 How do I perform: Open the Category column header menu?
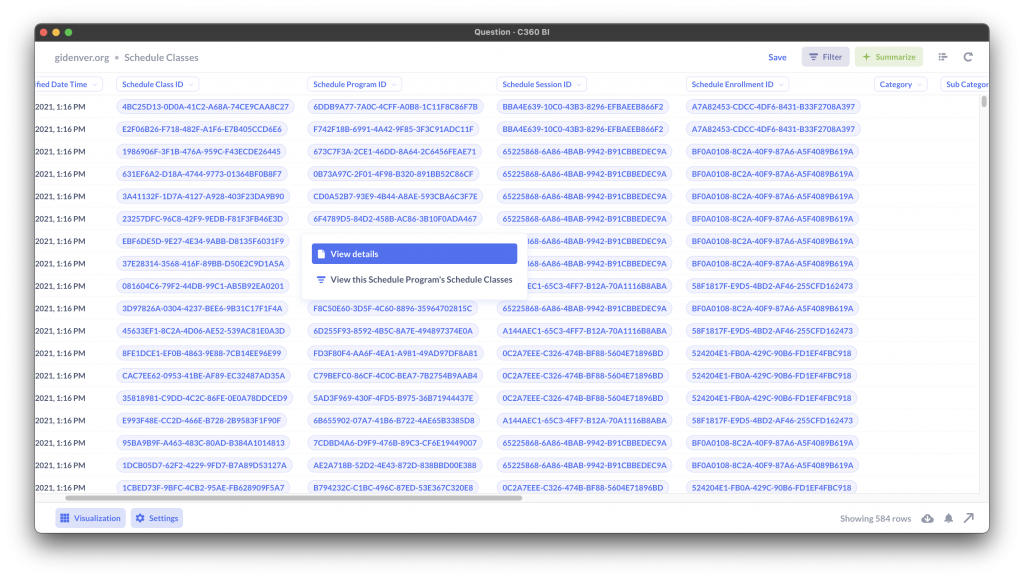click(900, 84)
